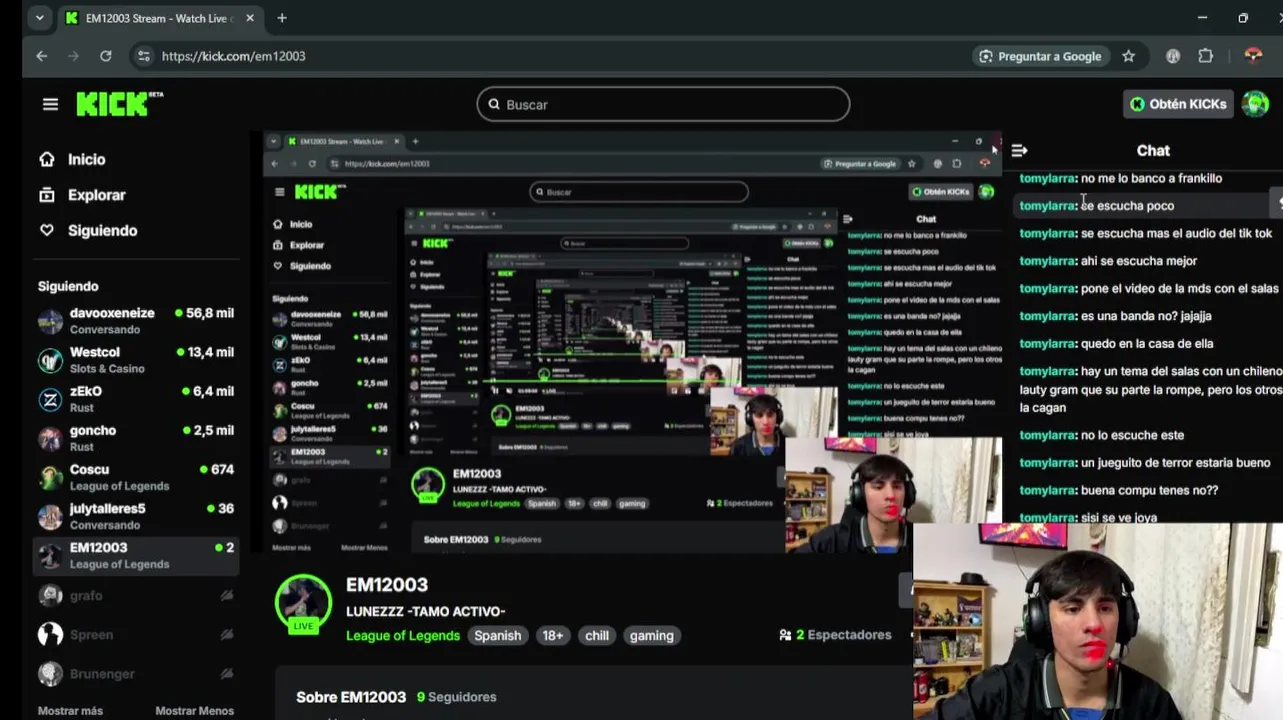Open offline grafo channel

click(x=136, y=595)
